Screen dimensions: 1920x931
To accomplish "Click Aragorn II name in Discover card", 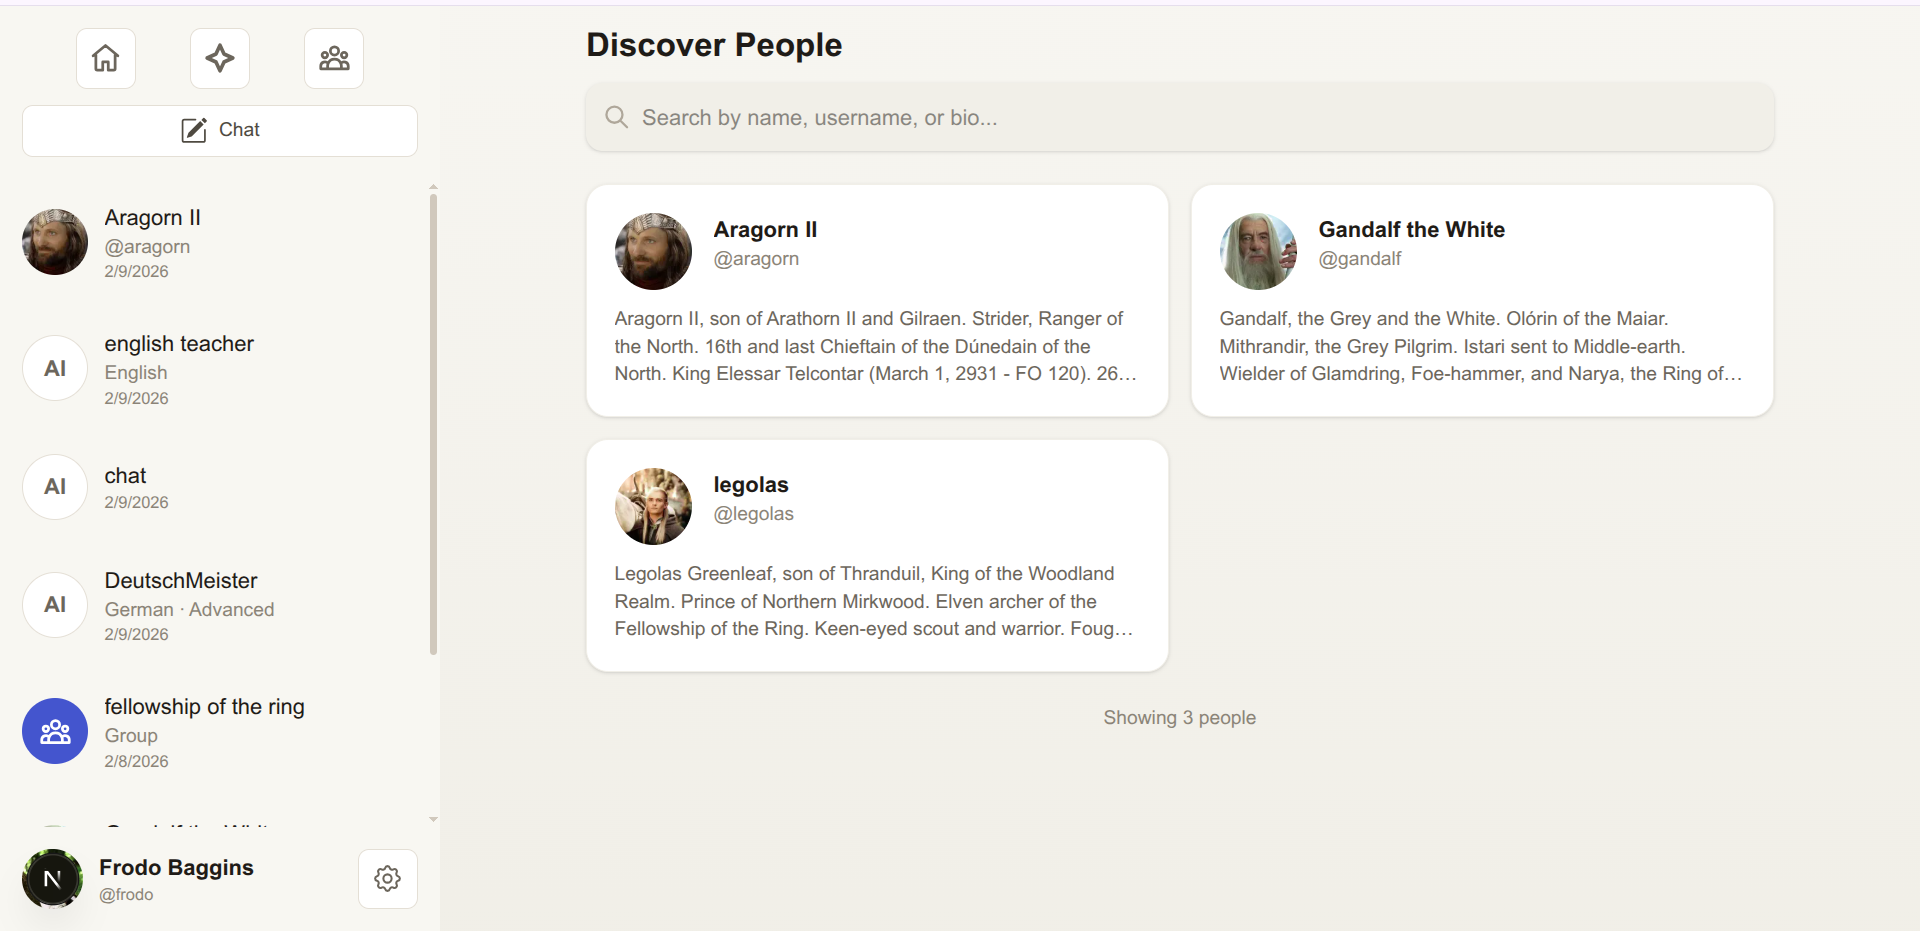I will click(765, 230).
